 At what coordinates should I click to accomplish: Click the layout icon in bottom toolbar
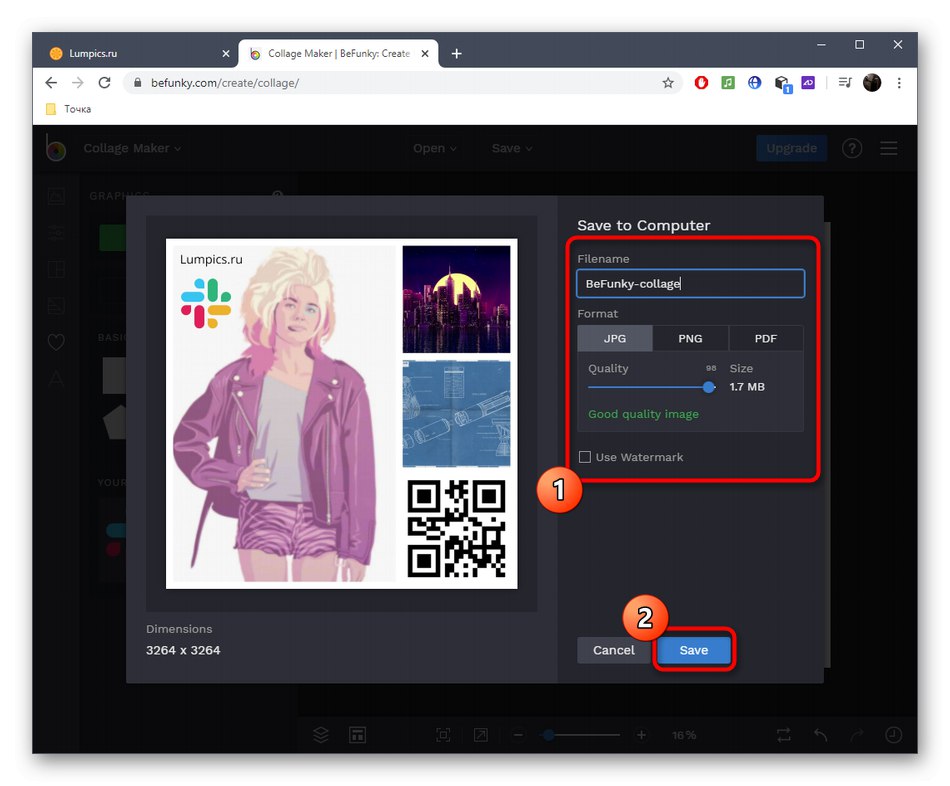[357, 735]
